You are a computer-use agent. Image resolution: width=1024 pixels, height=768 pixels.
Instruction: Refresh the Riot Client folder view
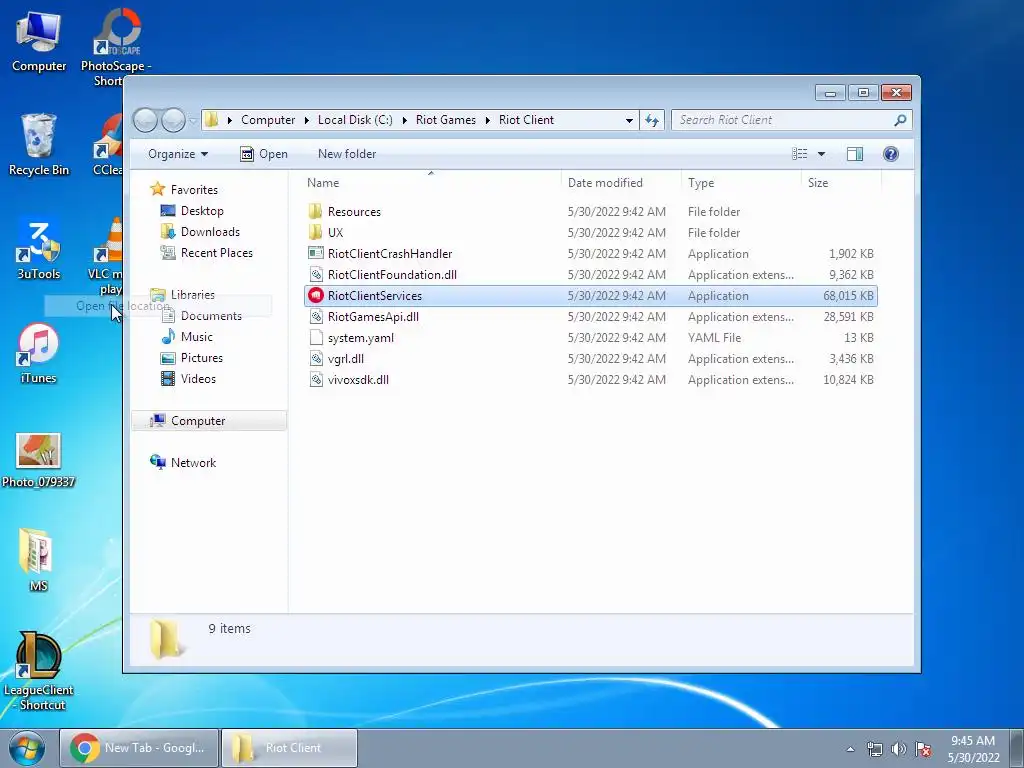pyautogui.click(x=652, y=120)
